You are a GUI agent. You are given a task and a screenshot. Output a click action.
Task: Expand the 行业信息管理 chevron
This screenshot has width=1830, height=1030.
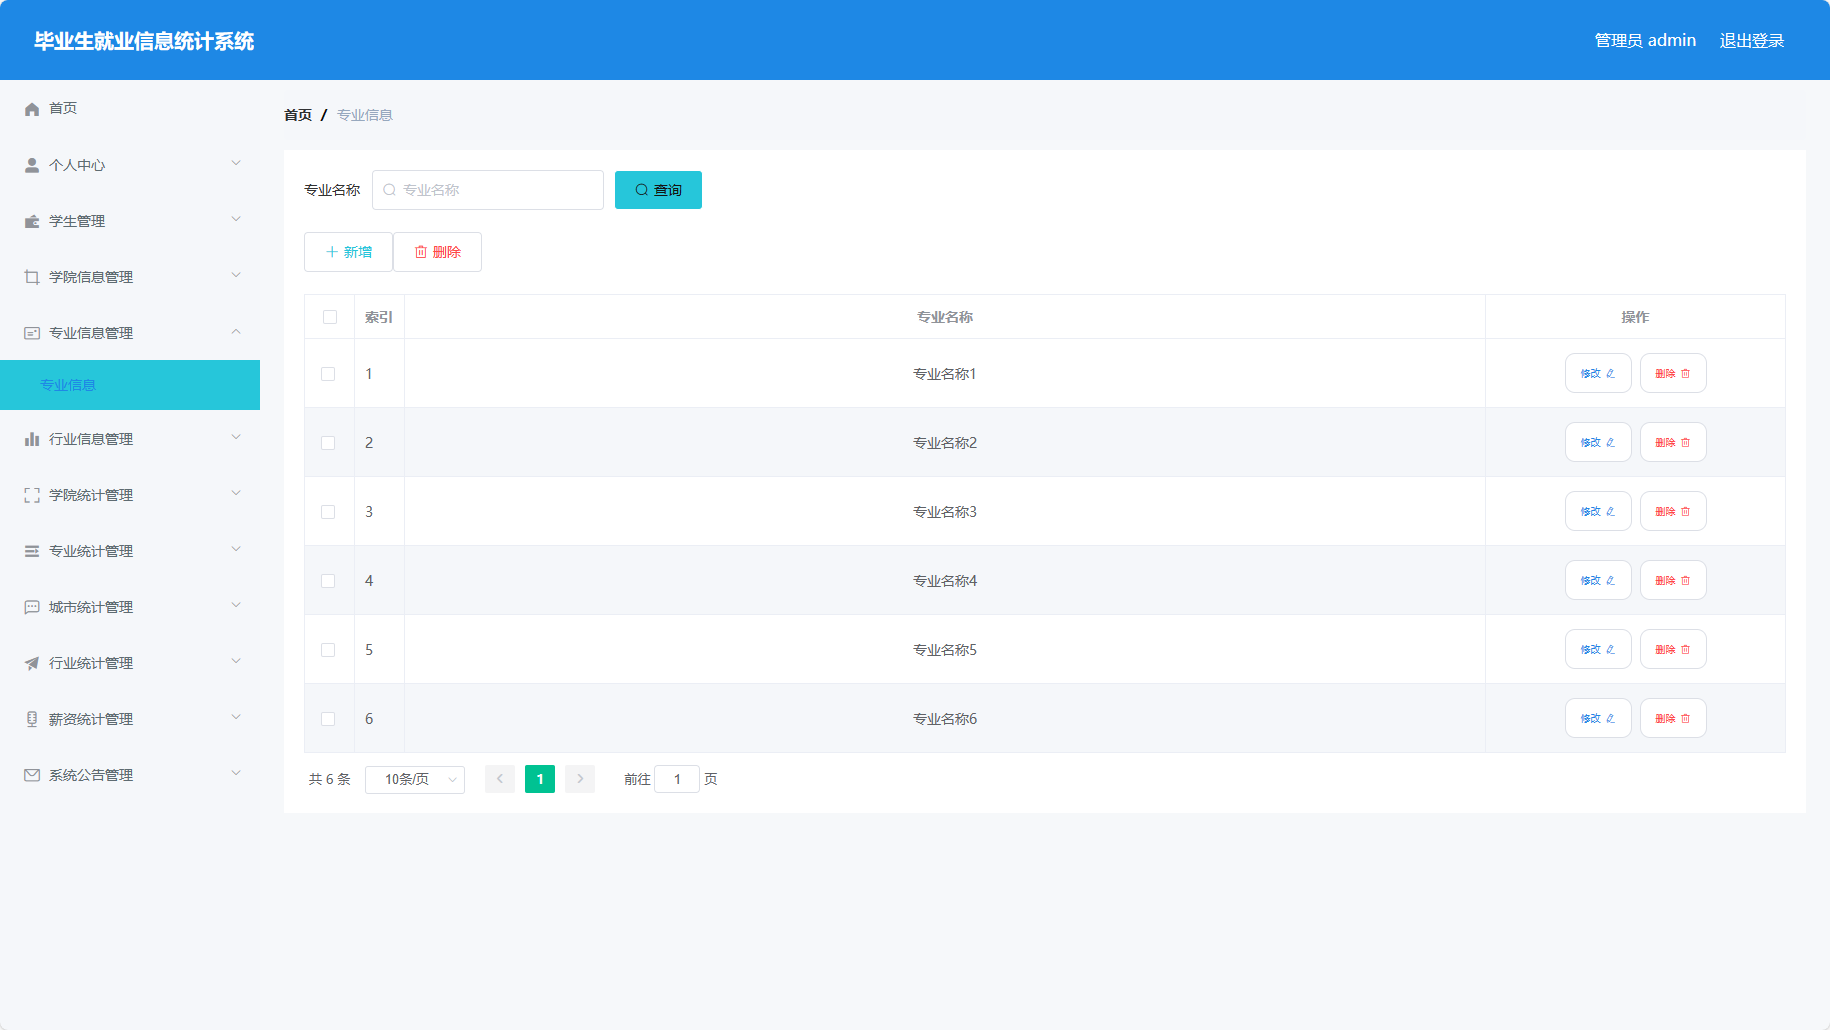pyautogui.click(x=236, y=437)
